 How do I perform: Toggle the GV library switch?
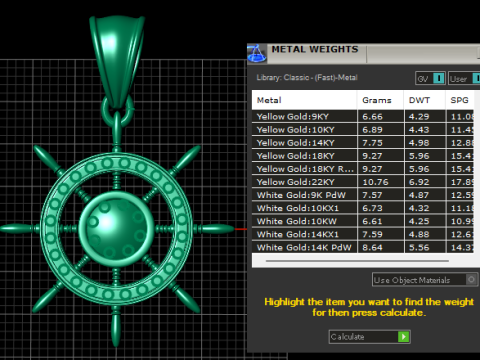[430, 79]
